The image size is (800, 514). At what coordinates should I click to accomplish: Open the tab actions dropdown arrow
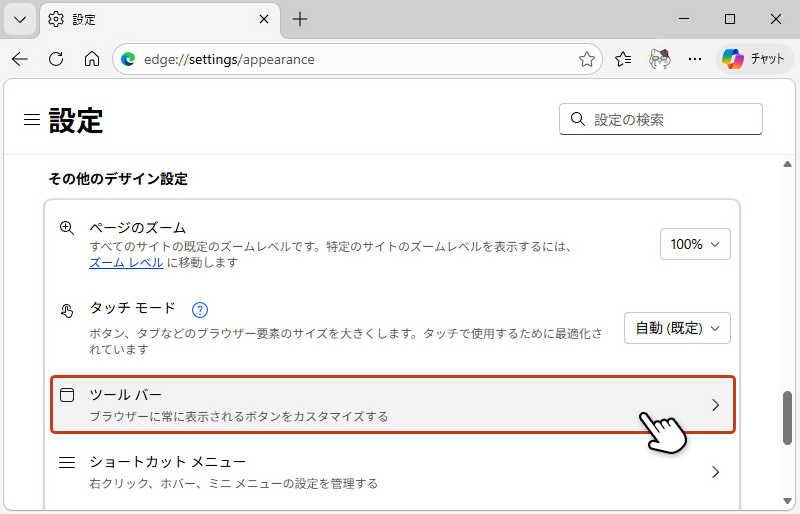[20, 19]
